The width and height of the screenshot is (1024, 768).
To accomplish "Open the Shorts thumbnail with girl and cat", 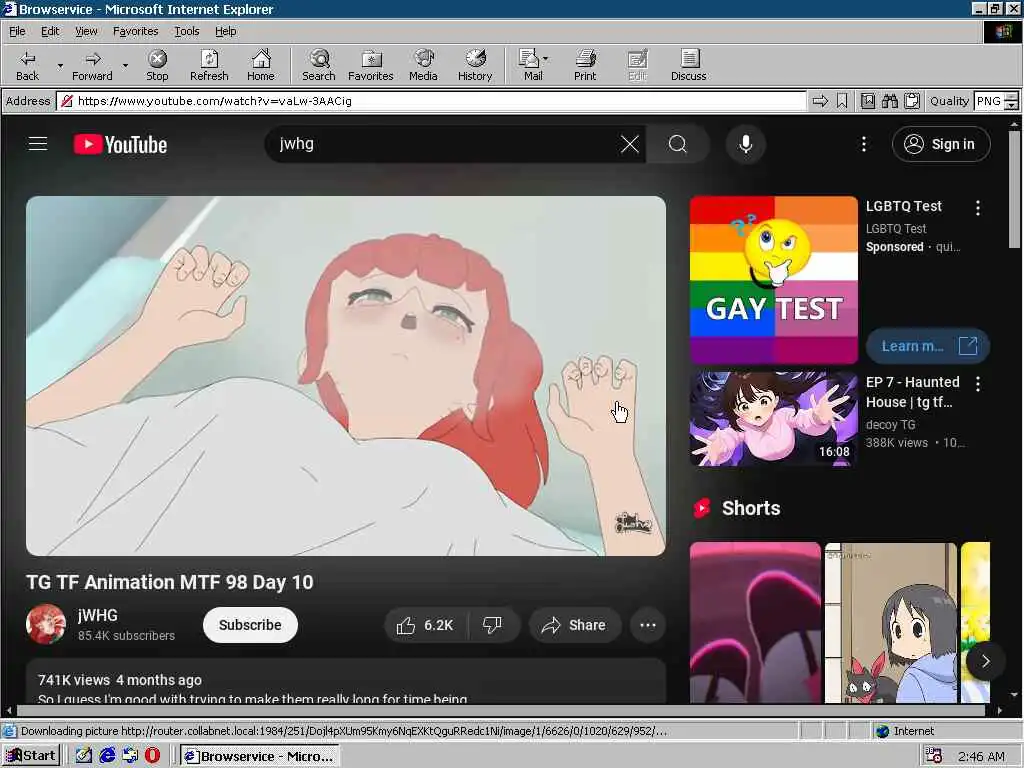I will tap(891, 622).
